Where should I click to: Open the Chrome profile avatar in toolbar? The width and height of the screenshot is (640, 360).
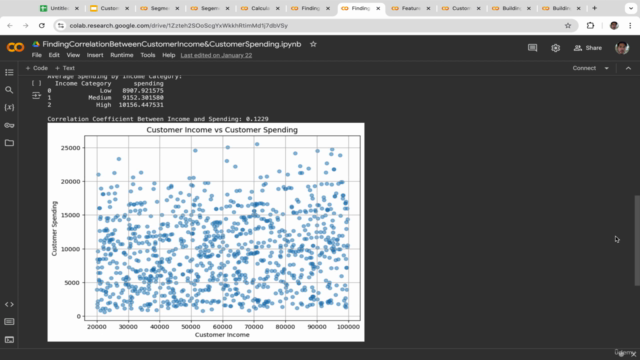tap(614, 25)
